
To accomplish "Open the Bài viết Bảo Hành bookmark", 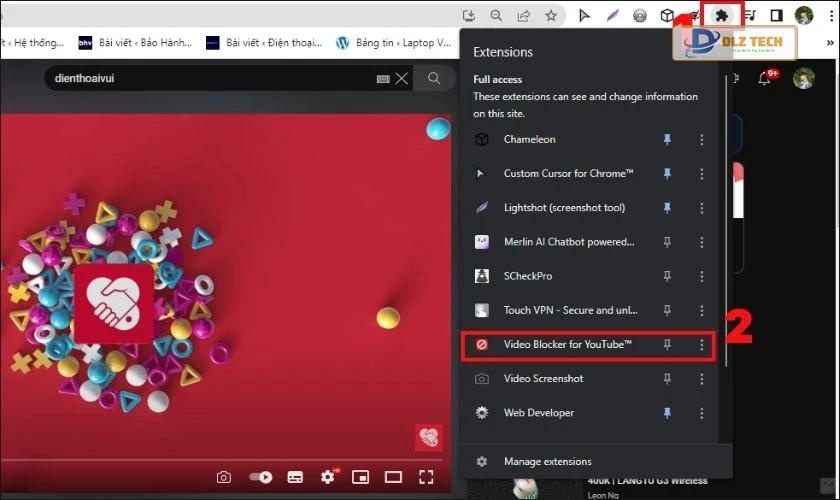I will (x=135, y=43).
